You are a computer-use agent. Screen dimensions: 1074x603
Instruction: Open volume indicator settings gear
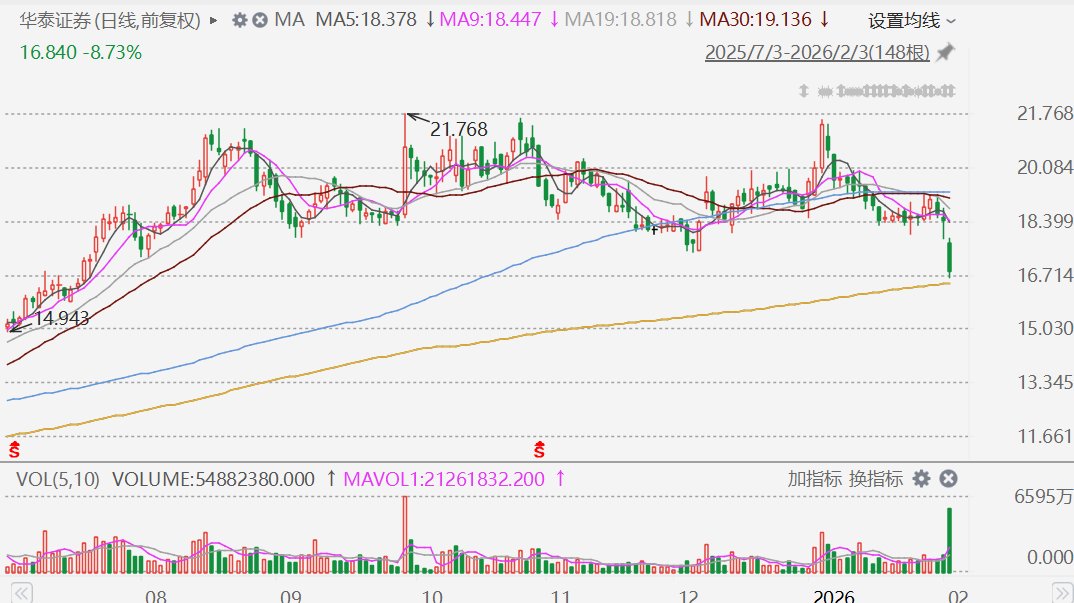921,479
